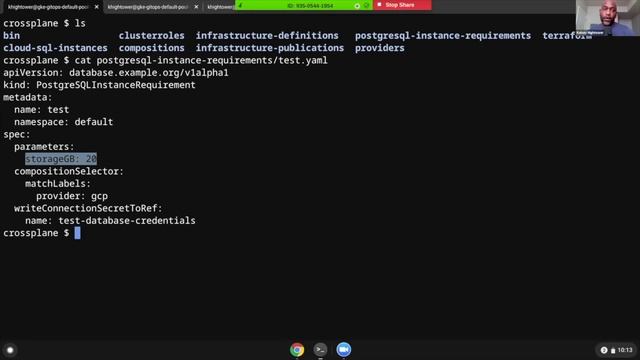The image size is (640, 360).
Task: Switch to second terminal tab
Action: 148,7
